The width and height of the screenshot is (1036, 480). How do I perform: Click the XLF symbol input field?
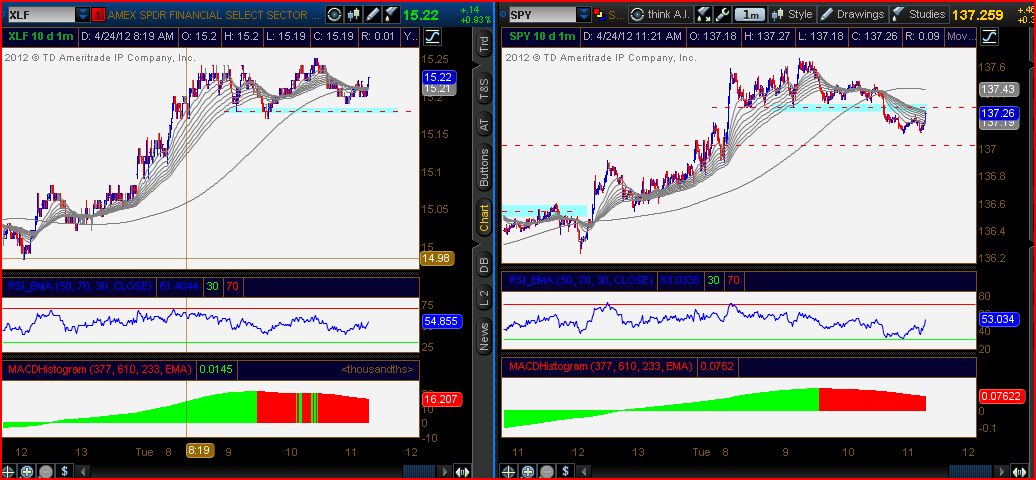click(x=40, y=15)
